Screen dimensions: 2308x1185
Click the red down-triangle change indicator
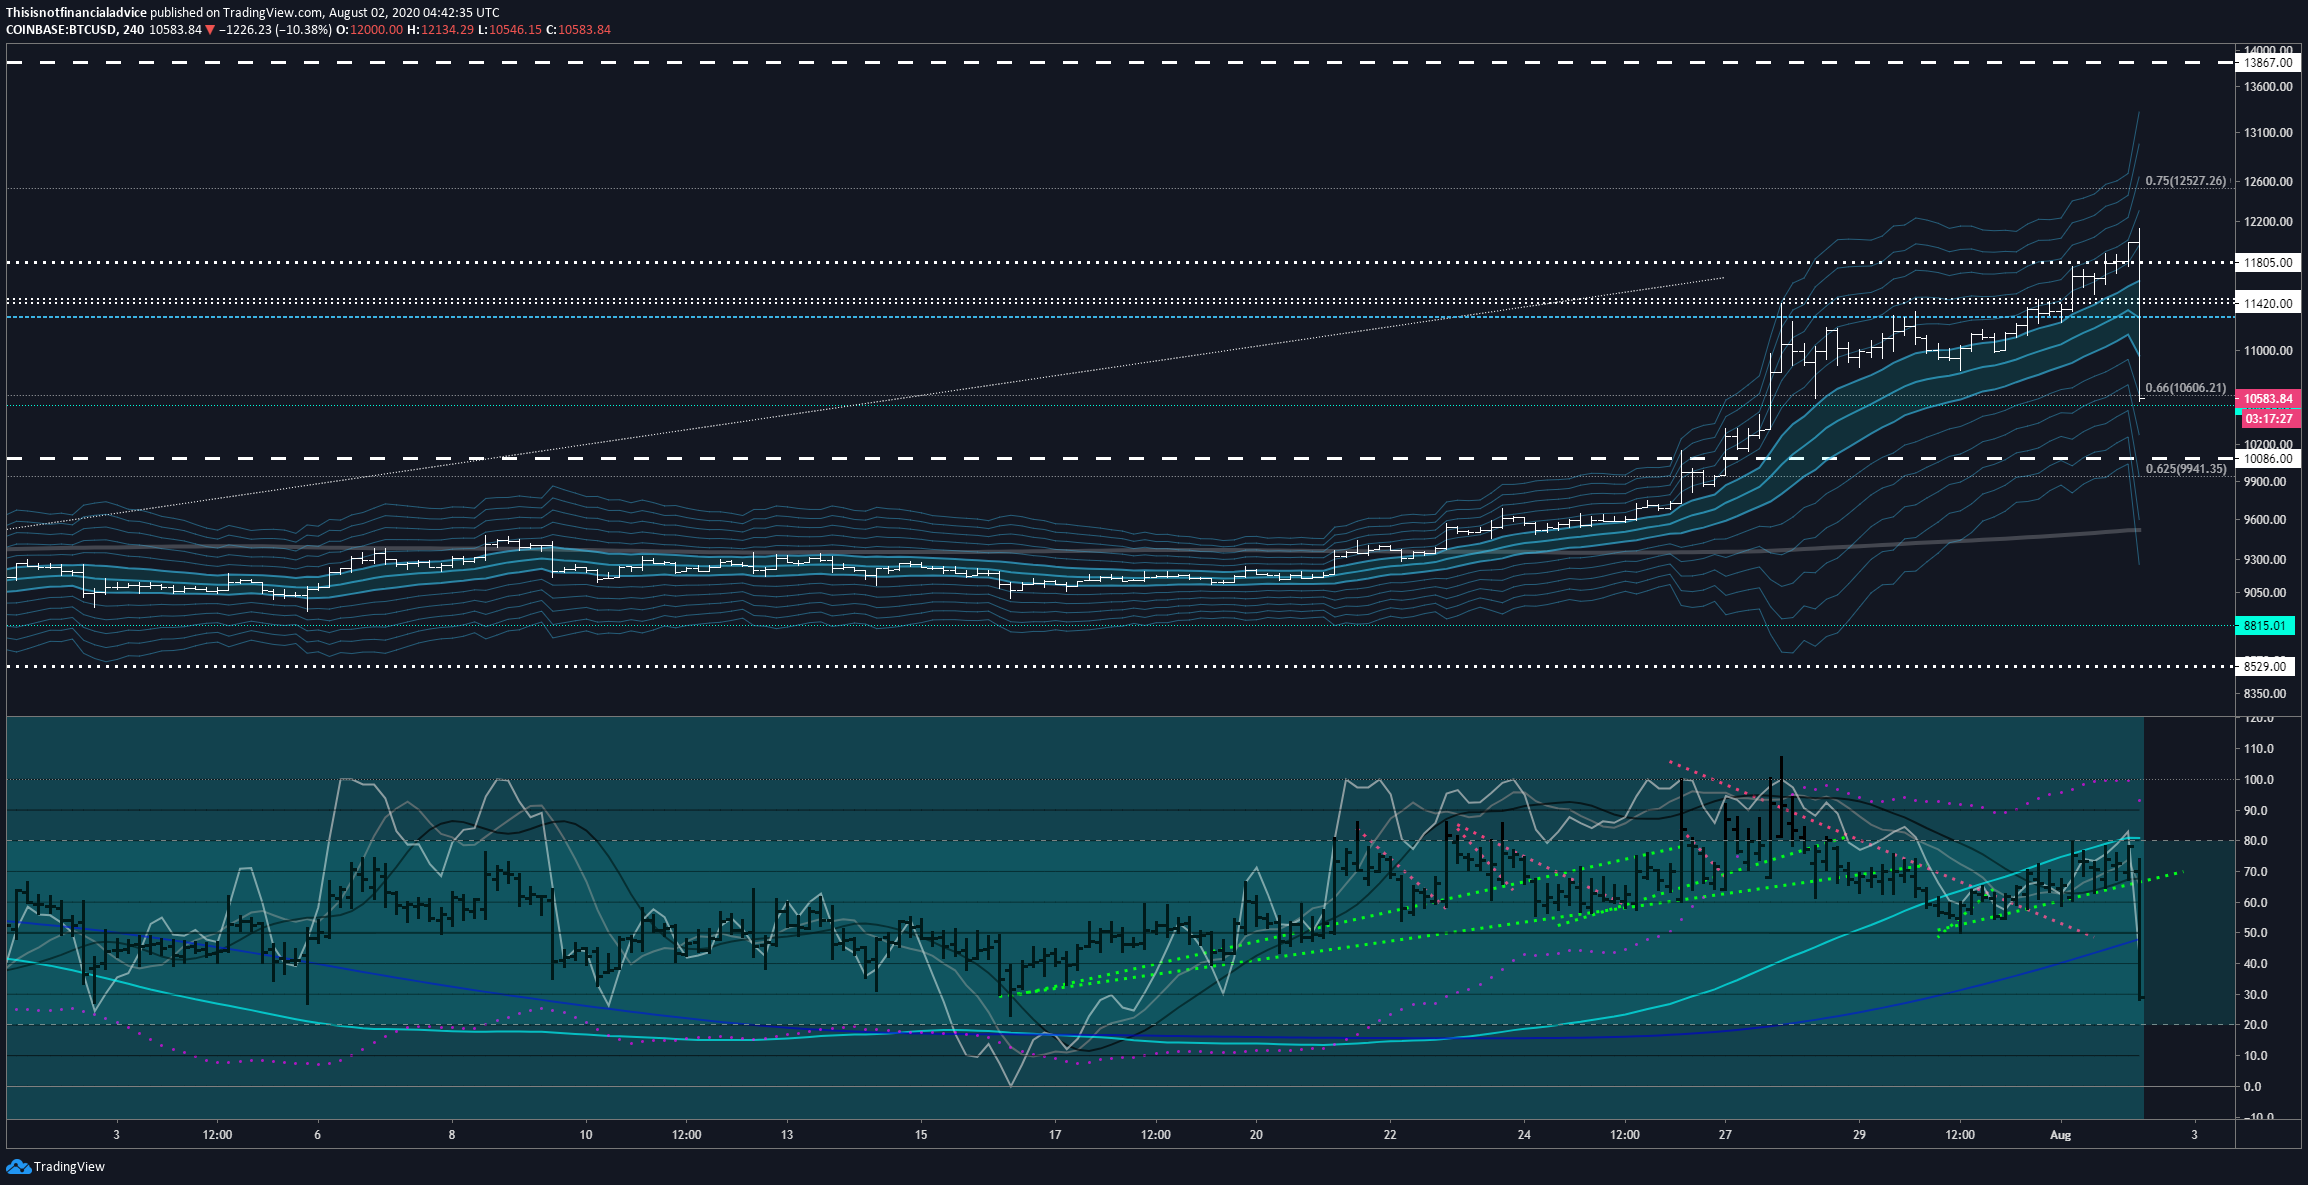point(210,30)
